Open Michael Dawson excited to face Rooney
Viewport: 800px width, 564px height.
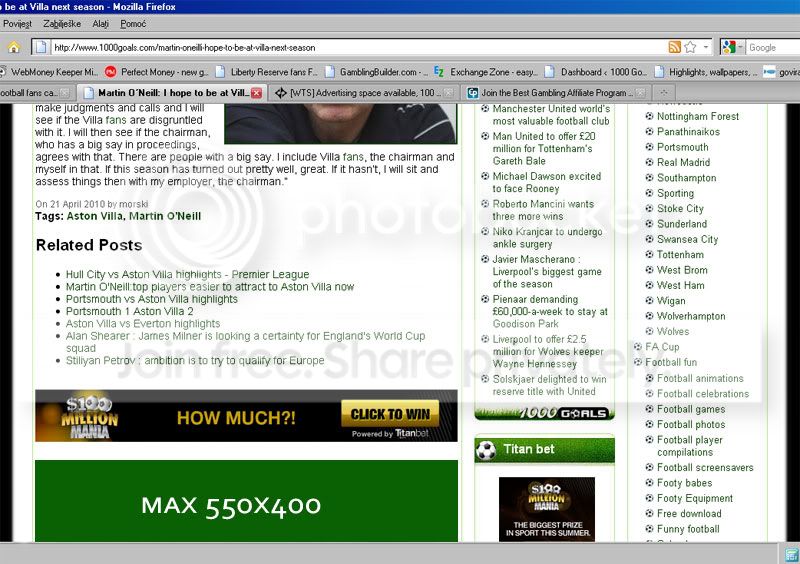point(546,182)
